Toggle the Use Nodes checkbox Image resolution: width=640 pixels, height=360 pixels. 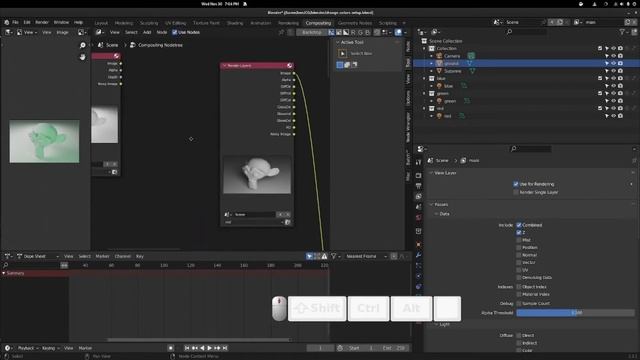click(x=175, y=32)
